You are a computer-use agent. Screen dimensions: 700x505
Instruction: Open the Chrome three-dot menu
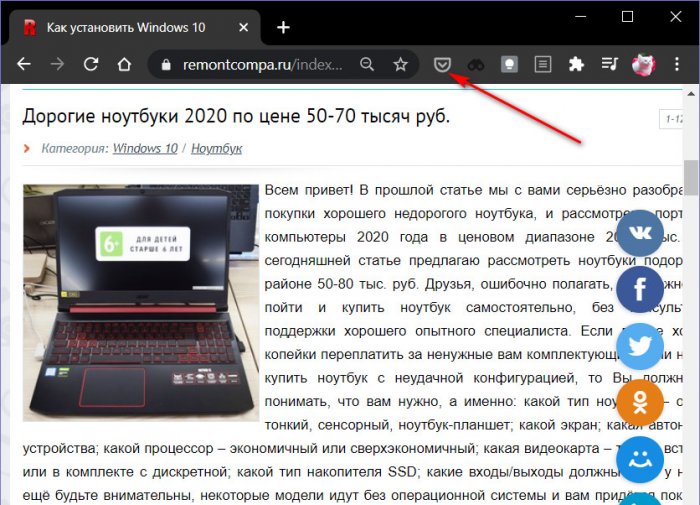coord(677,64)
